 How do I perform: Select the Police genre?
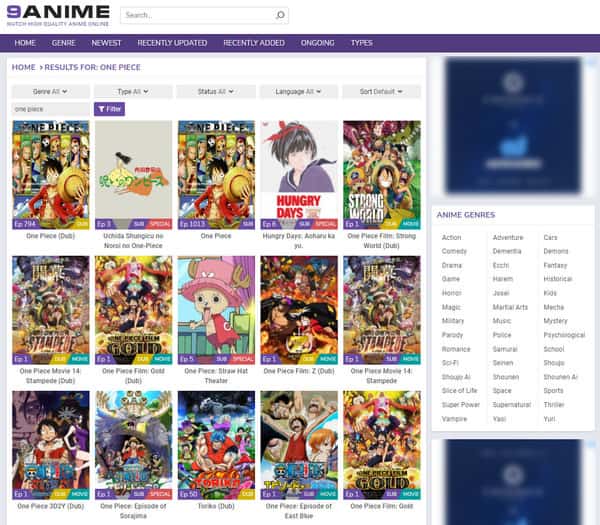click(x=502, y=335)
